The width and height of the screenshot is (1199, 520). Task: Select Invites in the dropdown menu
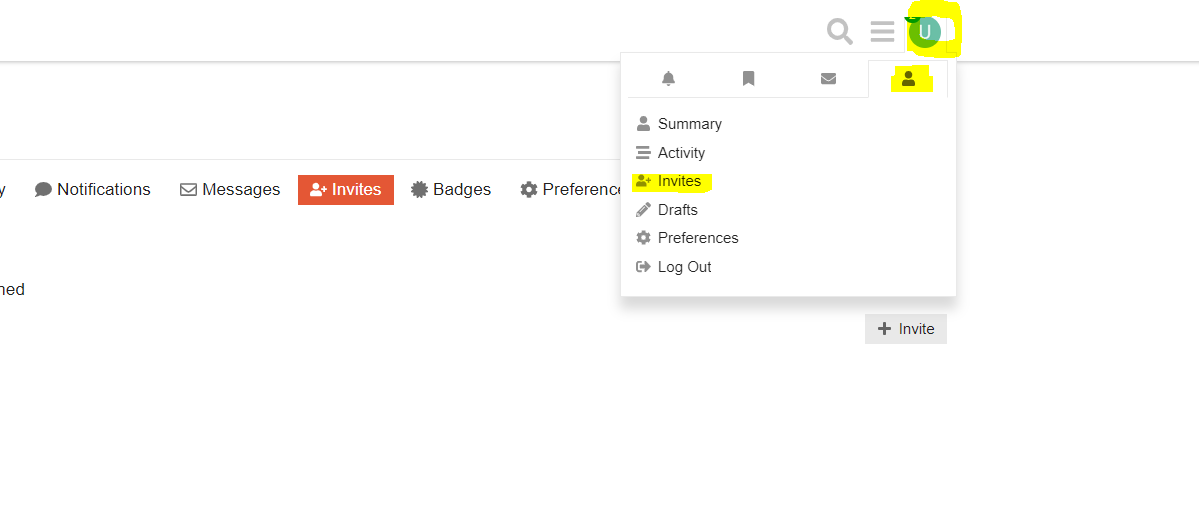(x=679, y=181)
